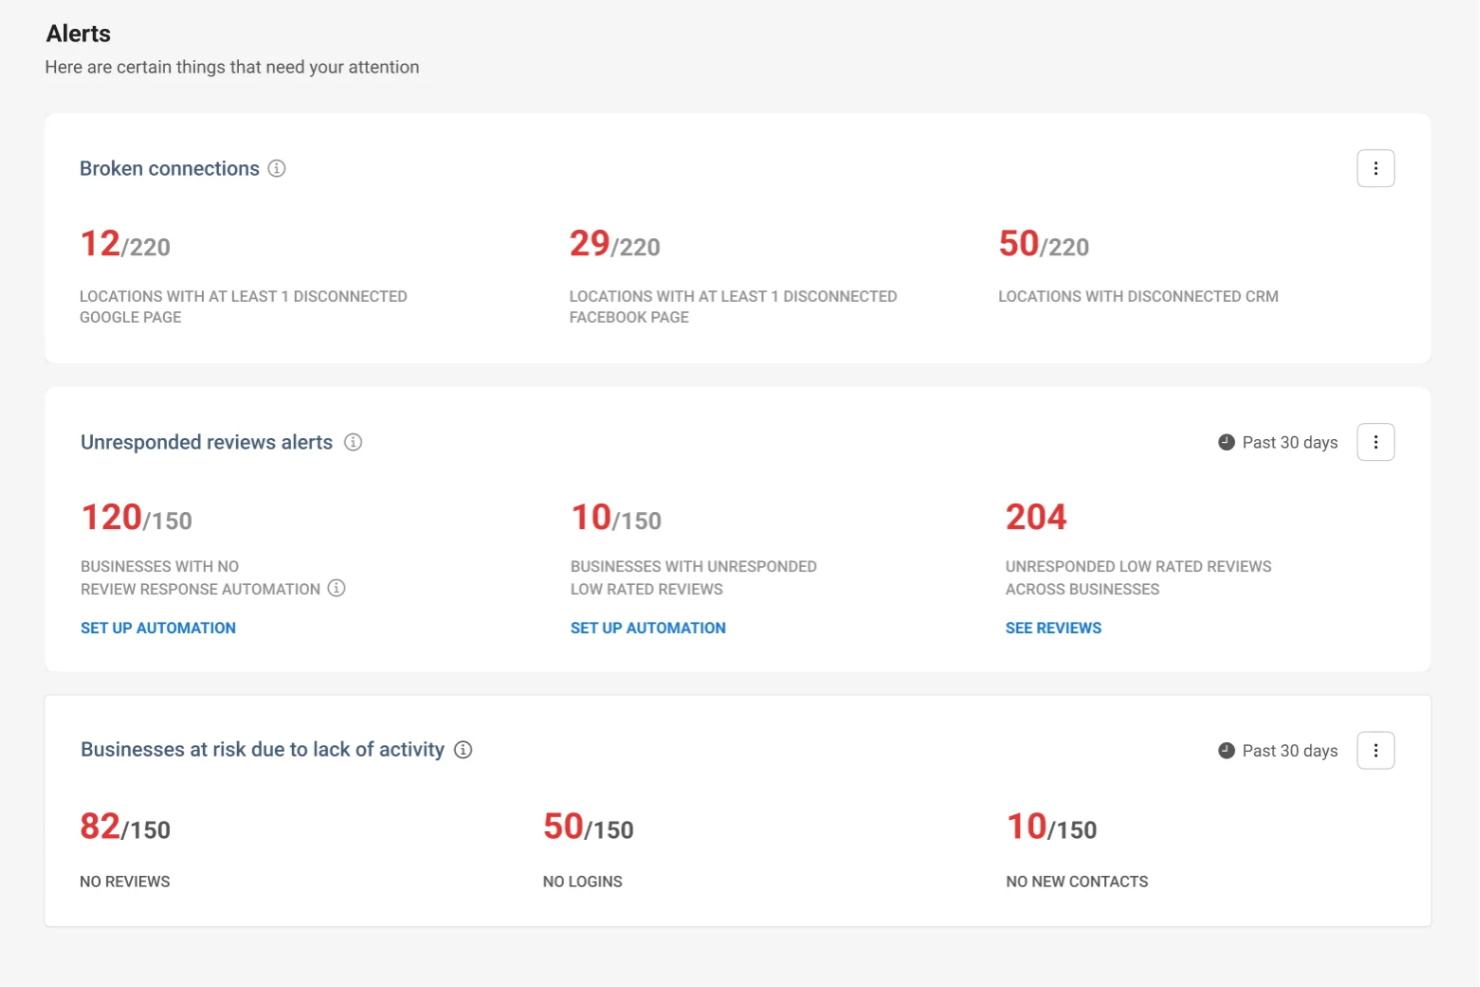Click the info icon beside Broken connections

pos(276,169)
